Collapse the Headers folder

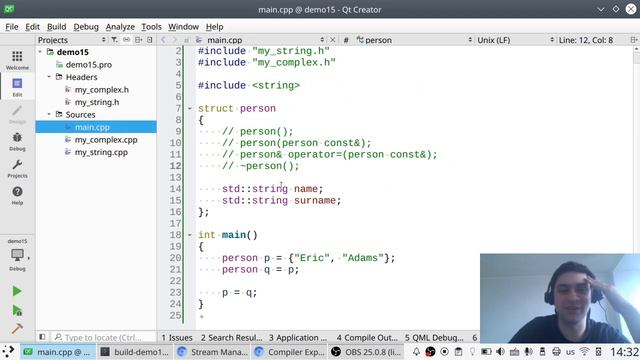49,77
